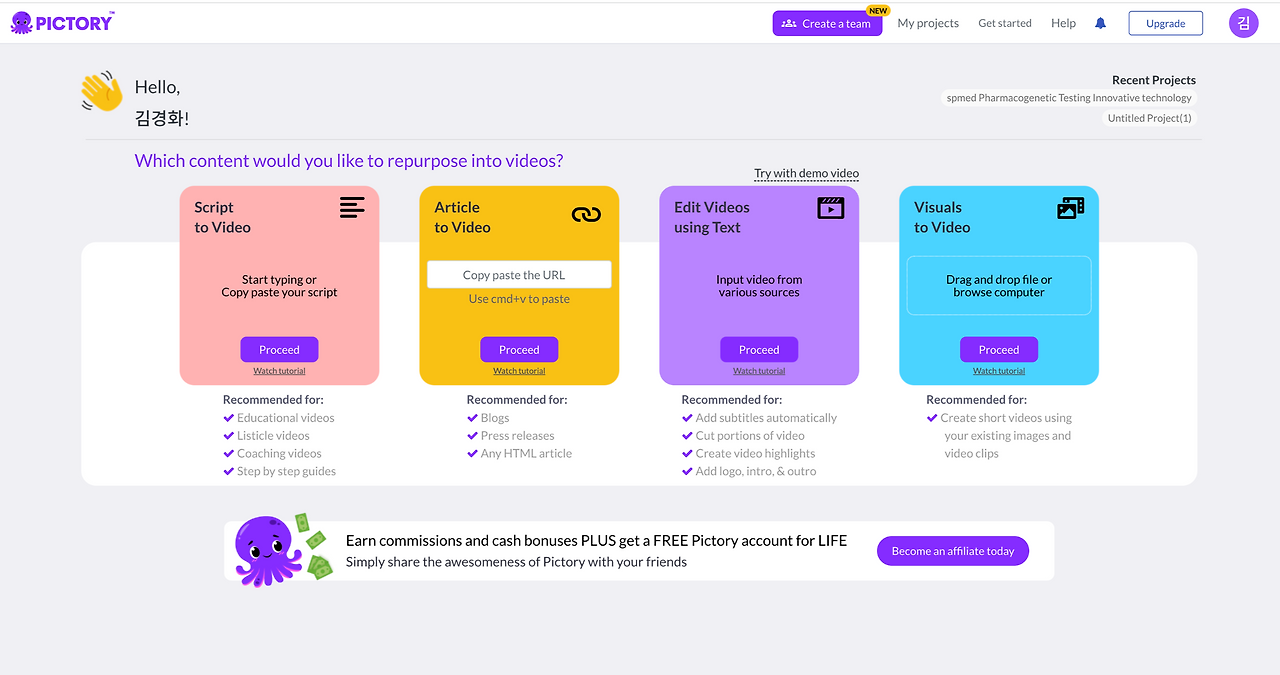Viewport: 1280px width, 675px height.
Task: Click the Educational videos list item
Action: (x=279, y=418)
